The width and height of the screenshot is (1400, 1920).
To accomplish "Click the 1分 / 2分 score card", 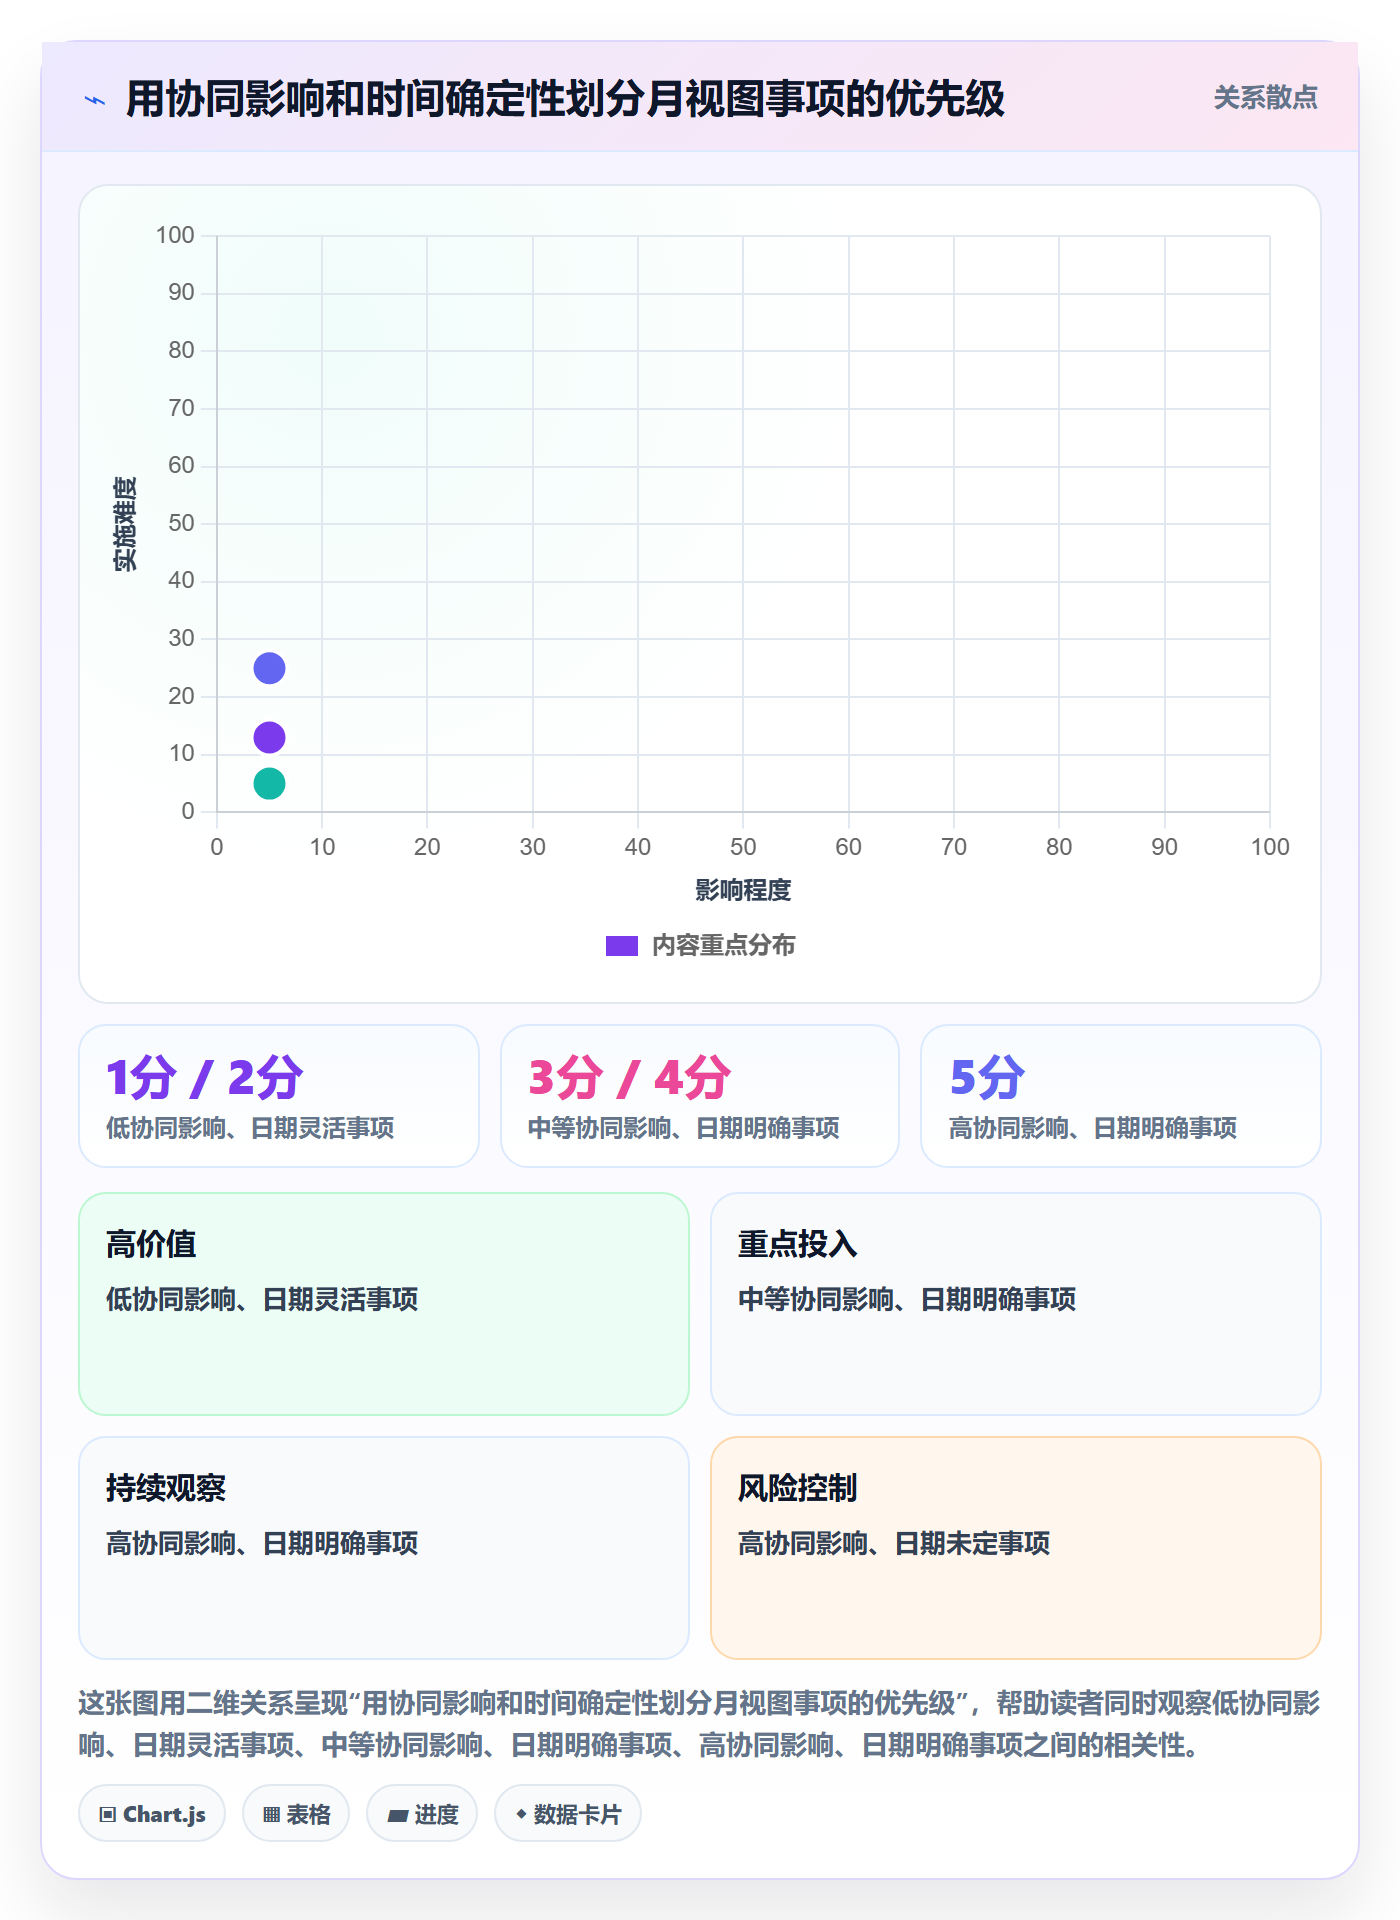I will click(279, 1096).
